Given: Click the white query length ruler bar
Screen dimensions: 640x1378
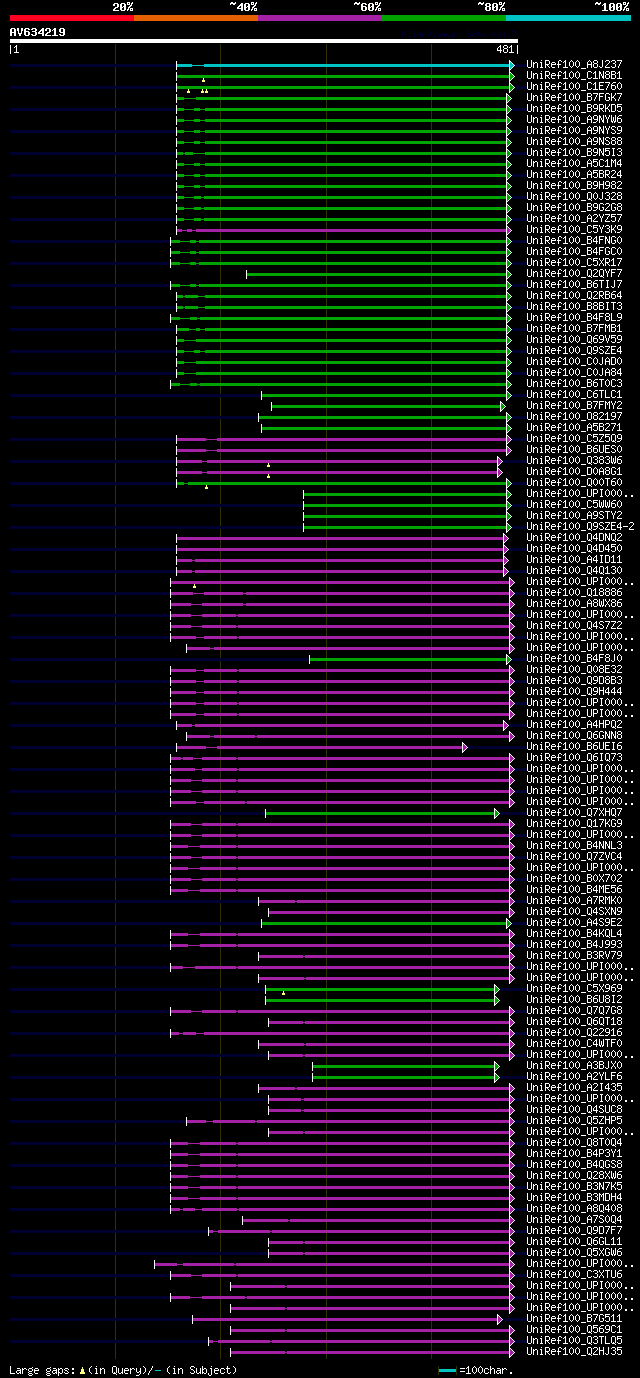Looking at the screenshot, I should point(264,41).
